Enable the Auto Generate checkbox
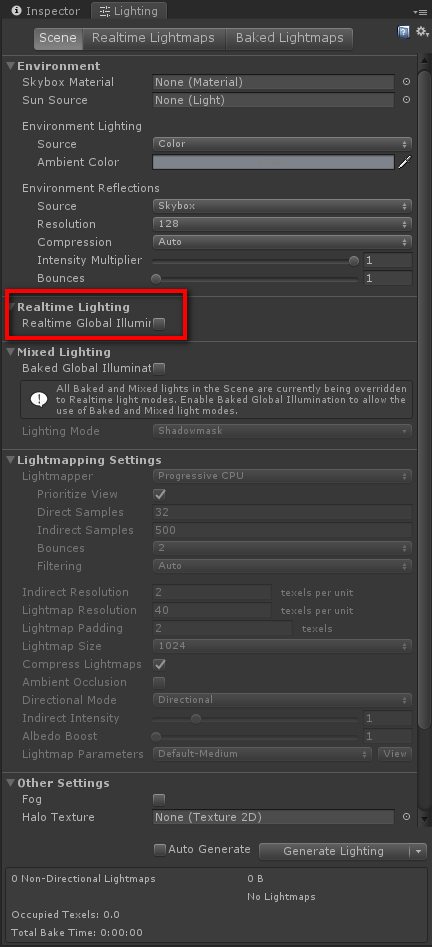Viewport: 432px width, 947px height. (160, 850)
